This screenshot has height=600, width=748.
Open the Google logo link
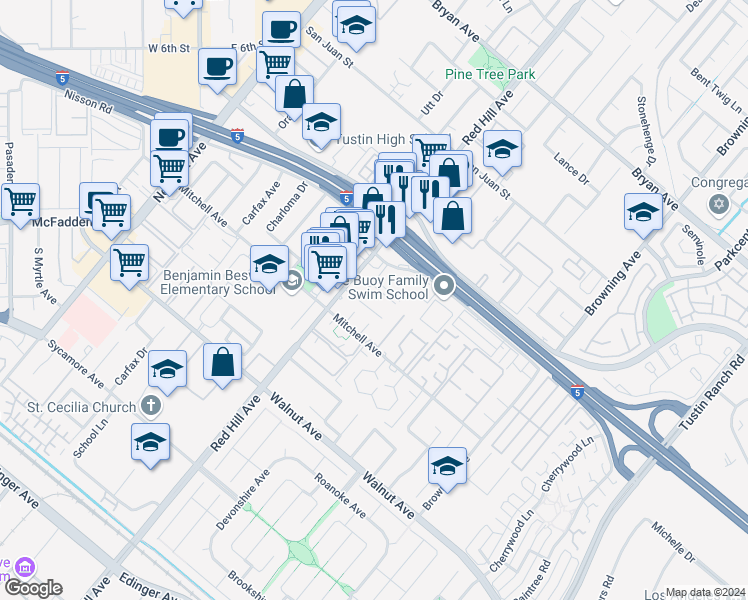point(34,589)
